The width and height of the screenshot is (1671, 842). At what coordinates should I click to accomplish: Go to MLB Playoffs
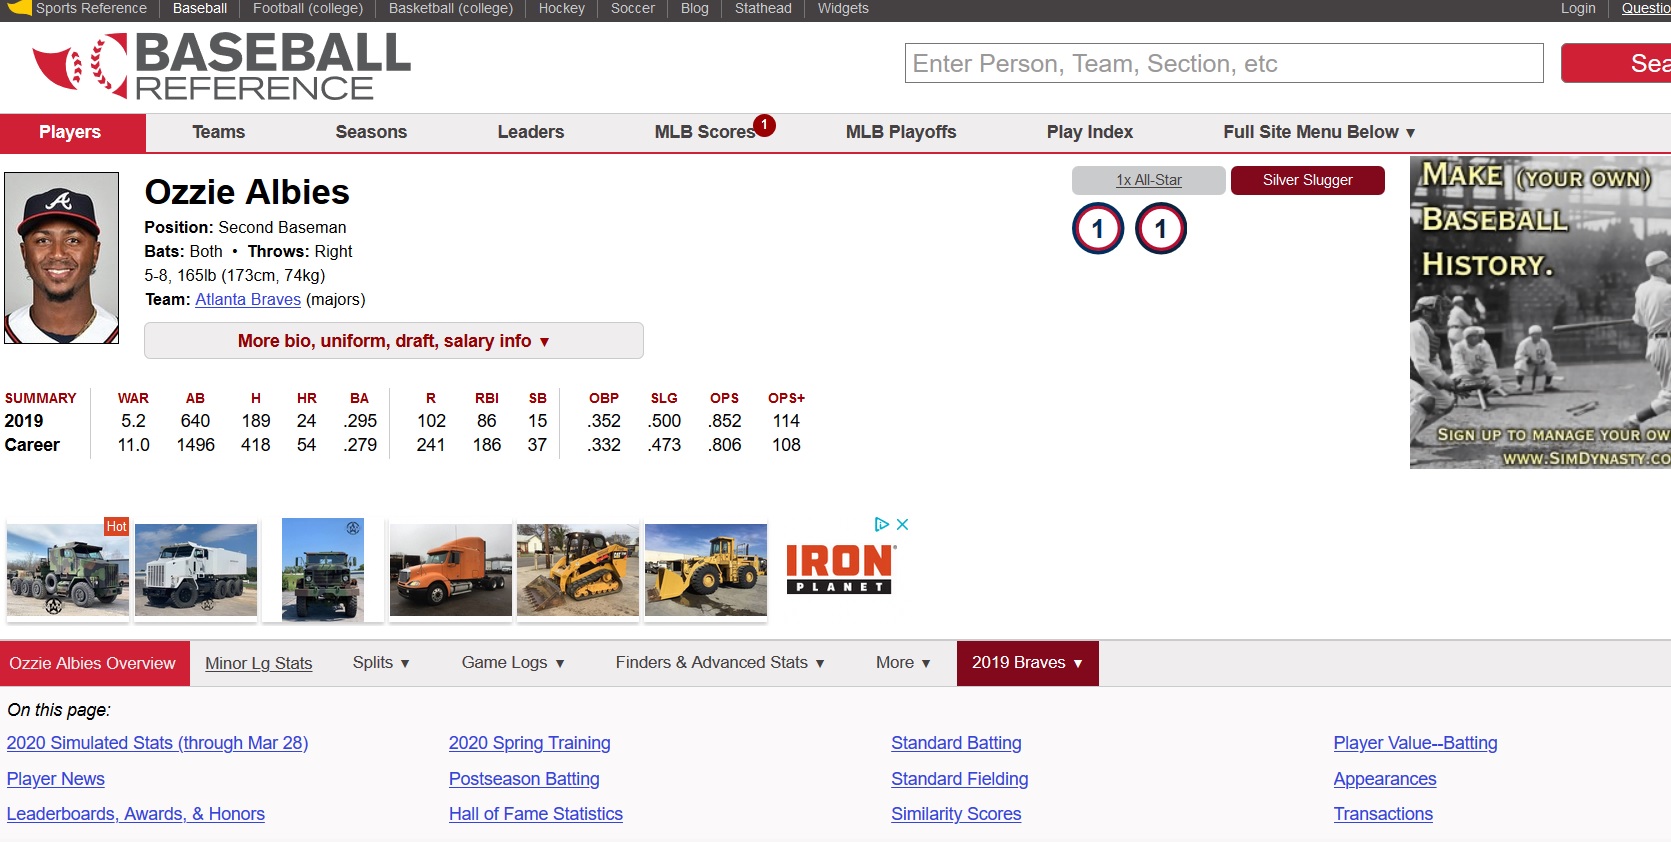901,132
